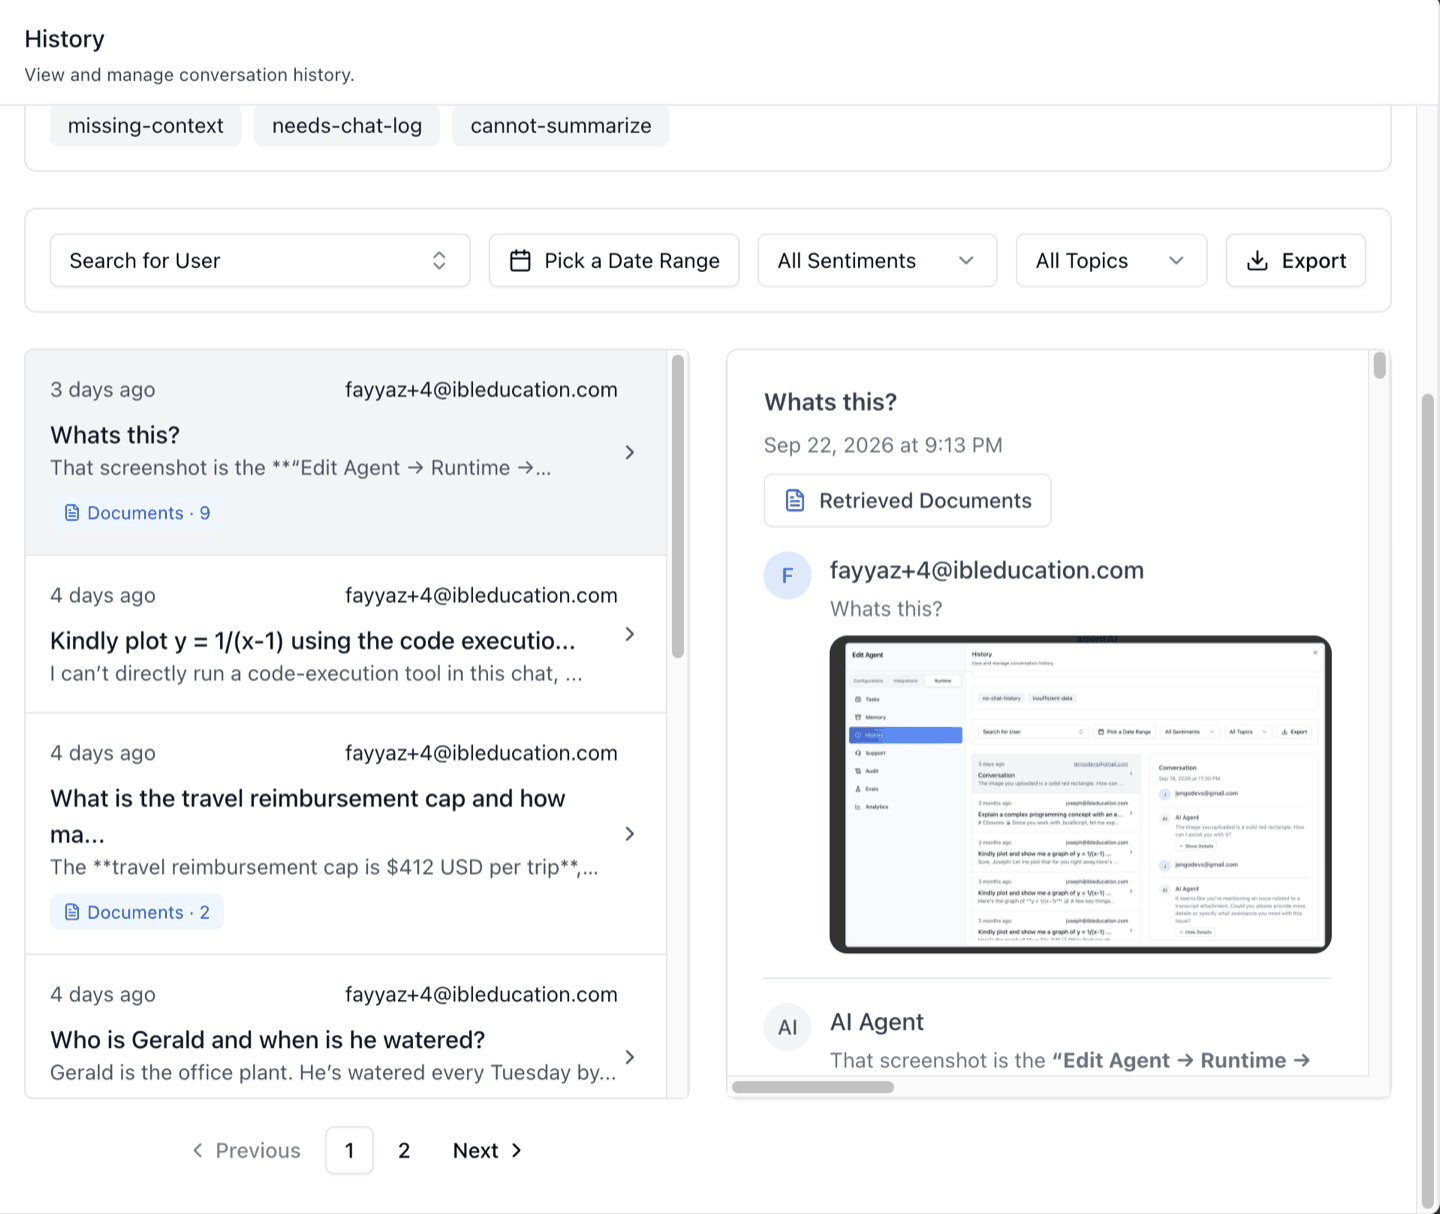Select the missing-context topic tag
Screen dimensions: 1440x1214
click(146, 126)
